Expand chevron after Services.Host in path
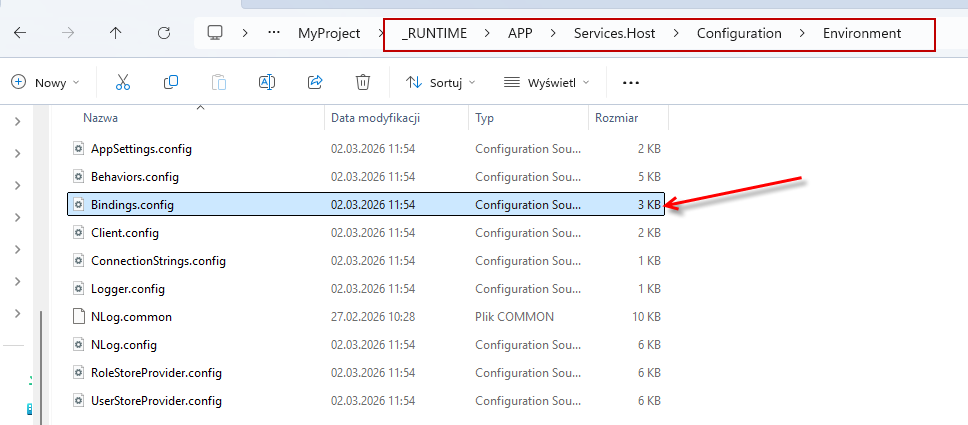Viewport: 968px width, 425px height. 676,33
